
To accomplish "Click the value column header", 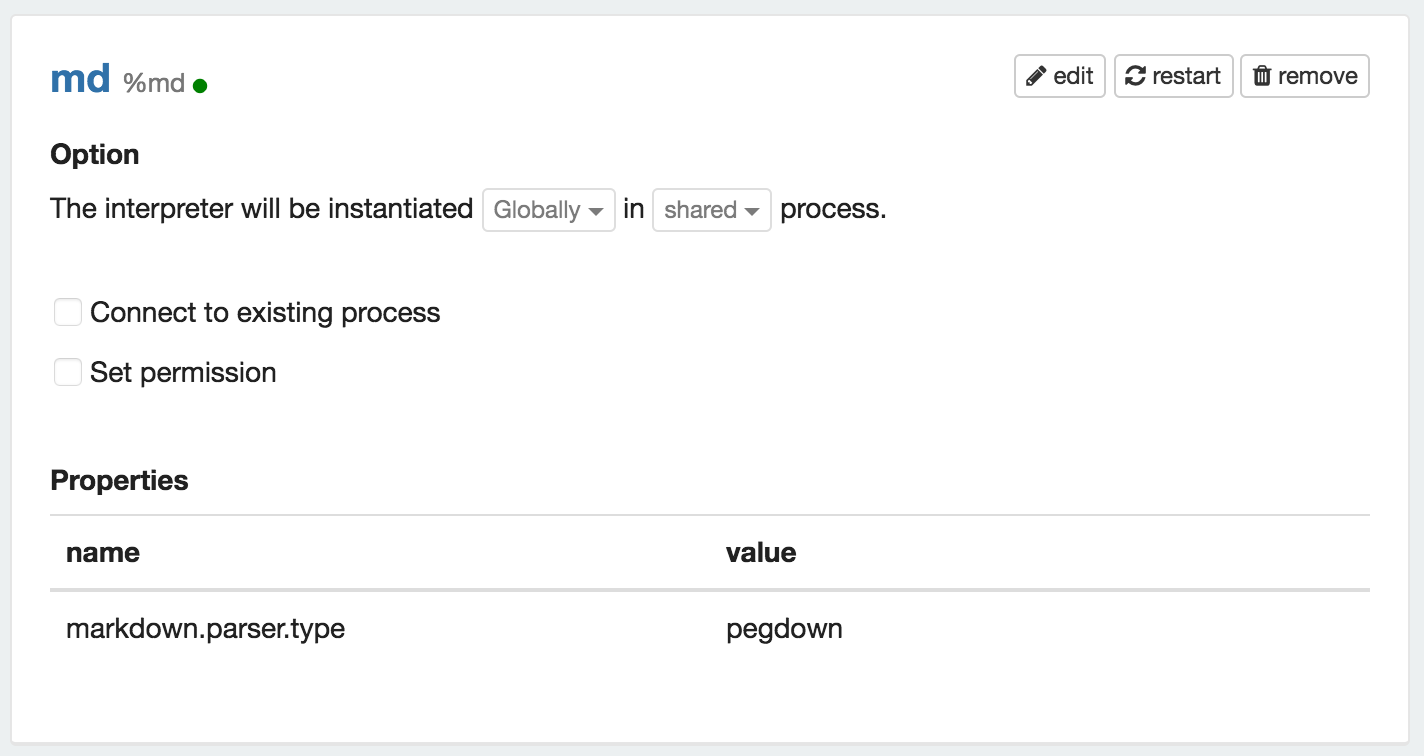I will pos(761,552).
